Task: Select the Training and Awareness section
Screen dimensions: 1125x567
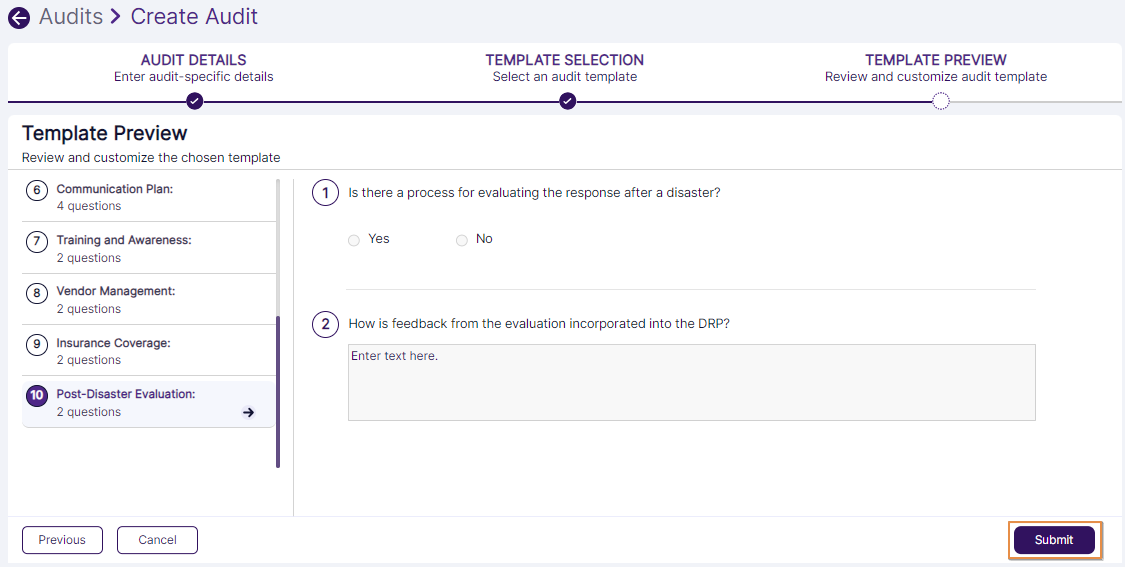Action: tap(148, 248)
